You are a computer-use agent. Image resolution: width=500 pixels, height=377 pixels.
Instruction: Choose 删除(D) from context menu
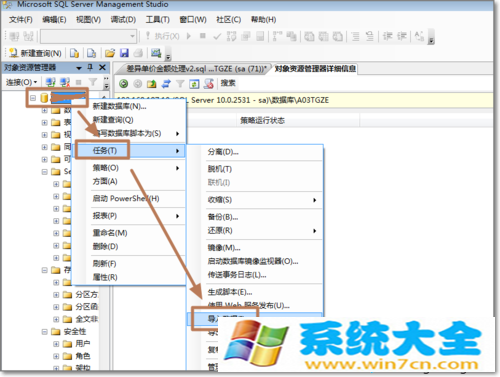(129, 246)
